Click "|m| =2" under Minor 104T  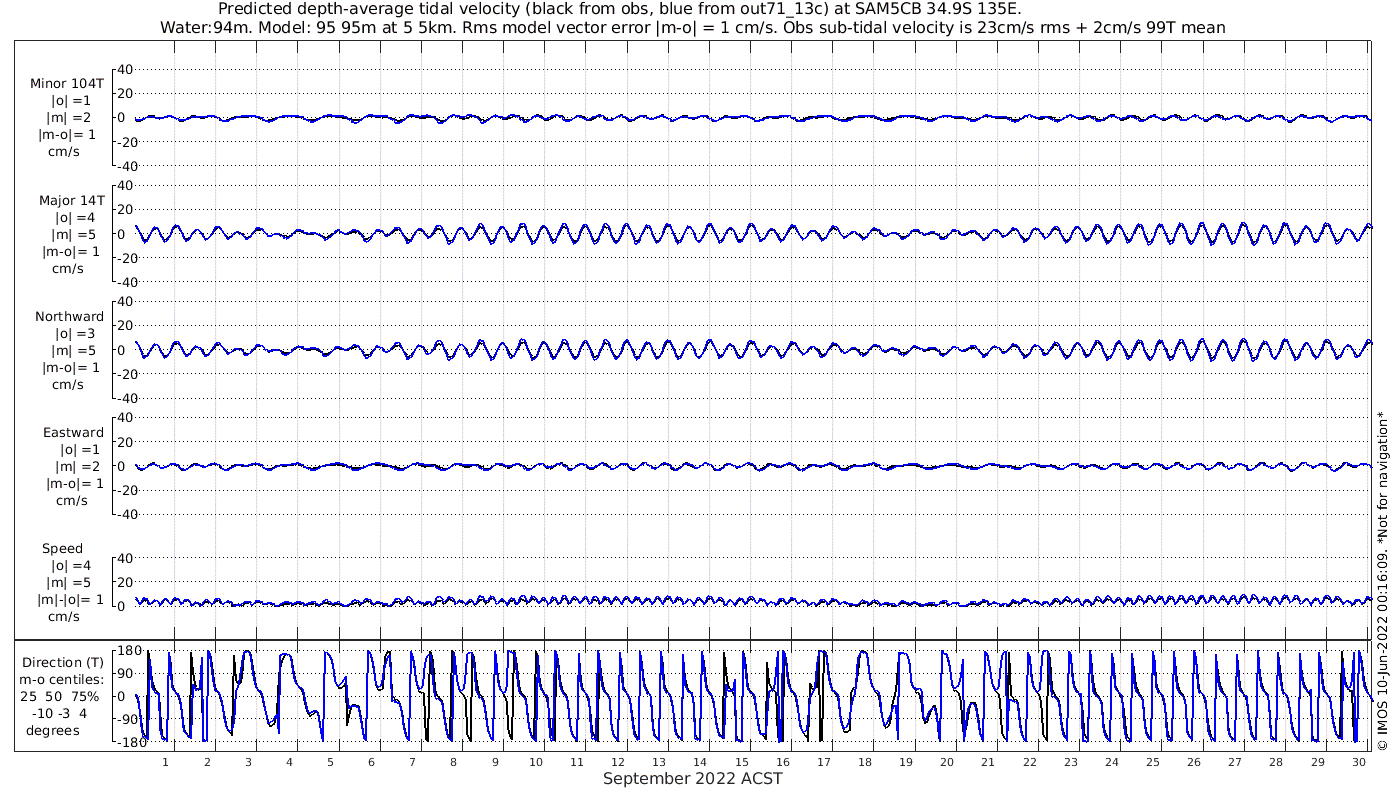point(71,118)
